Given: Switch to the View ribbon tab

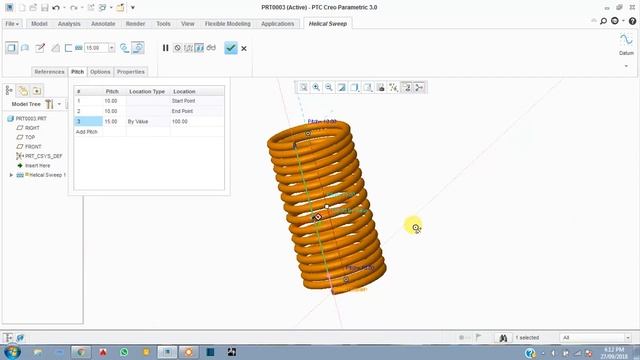Looking at the screenshot, I should [x=188, y=24].
